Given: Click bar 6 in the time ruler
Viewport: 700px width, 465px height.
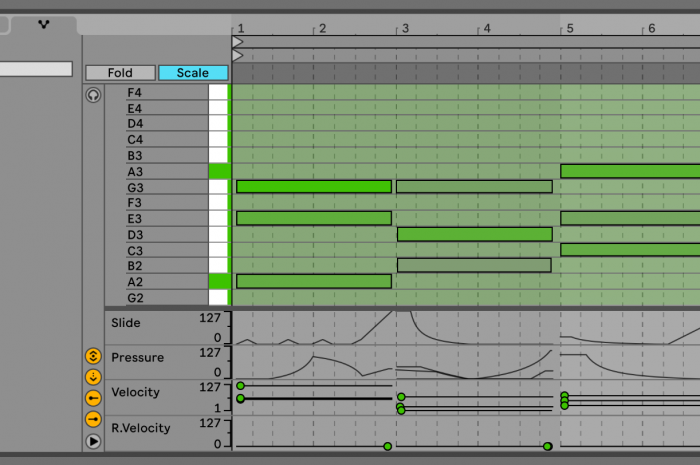Looking at the screenshot, I should (x=652, y=29).
